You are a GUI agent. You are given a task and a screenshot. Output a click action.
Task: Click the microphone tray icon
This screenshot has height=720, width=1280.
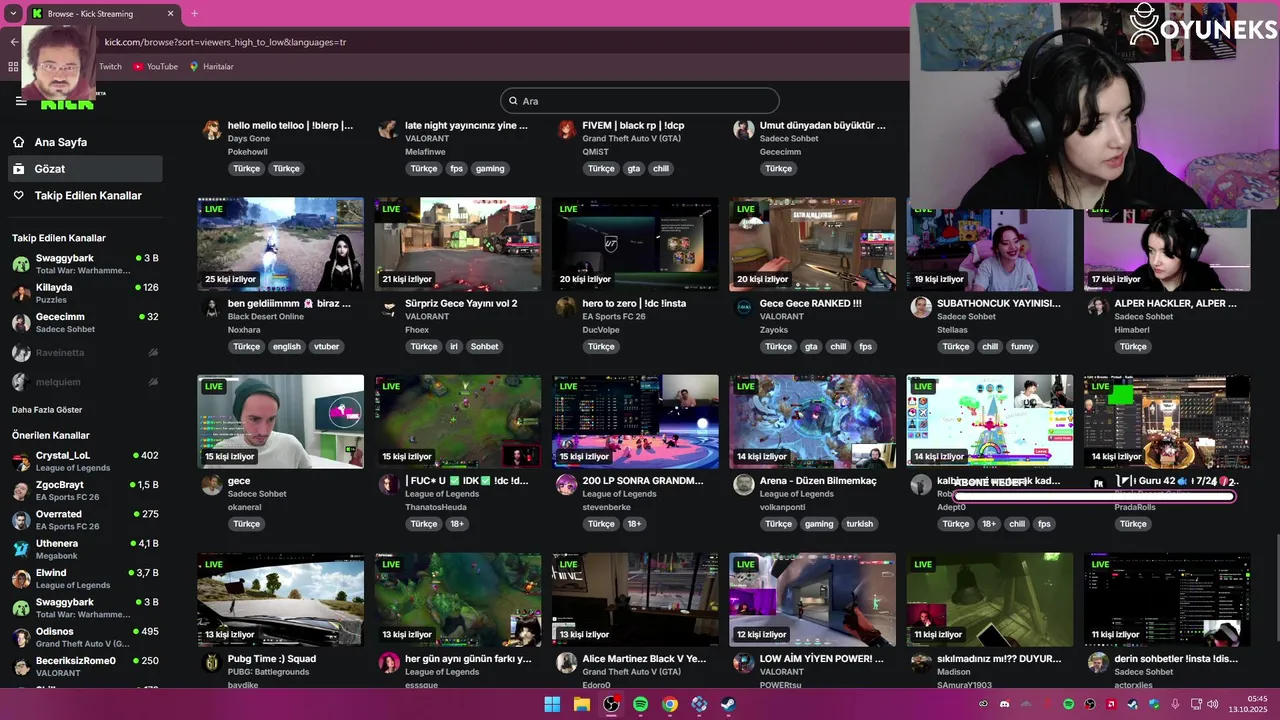(1175, 705)
